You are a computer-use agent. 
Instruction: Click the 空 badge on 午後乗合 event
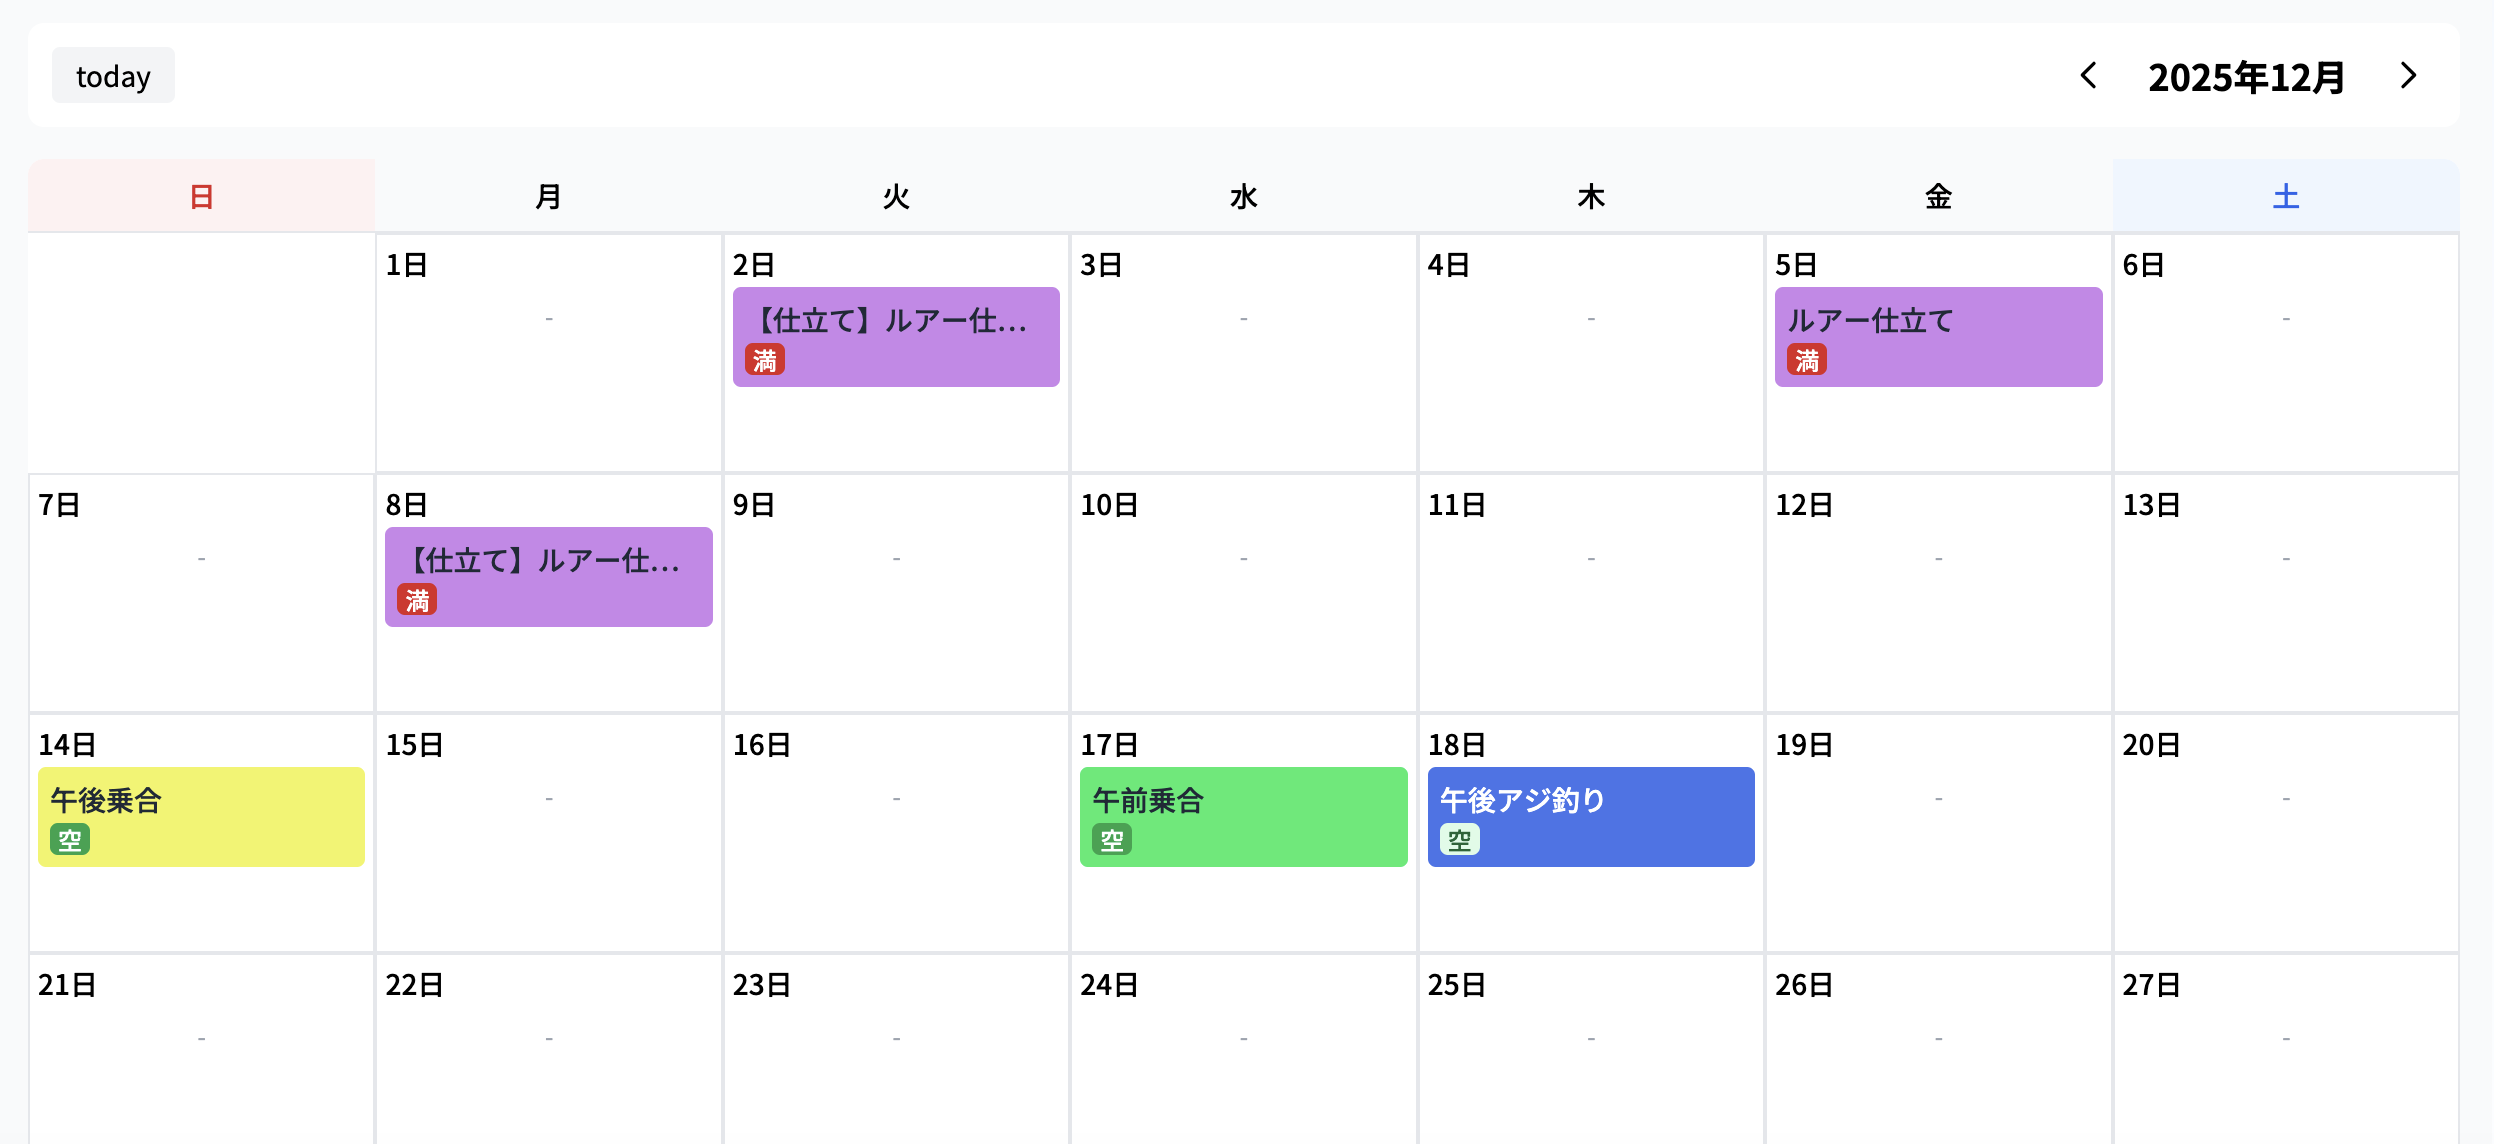[x=70, y=840]
